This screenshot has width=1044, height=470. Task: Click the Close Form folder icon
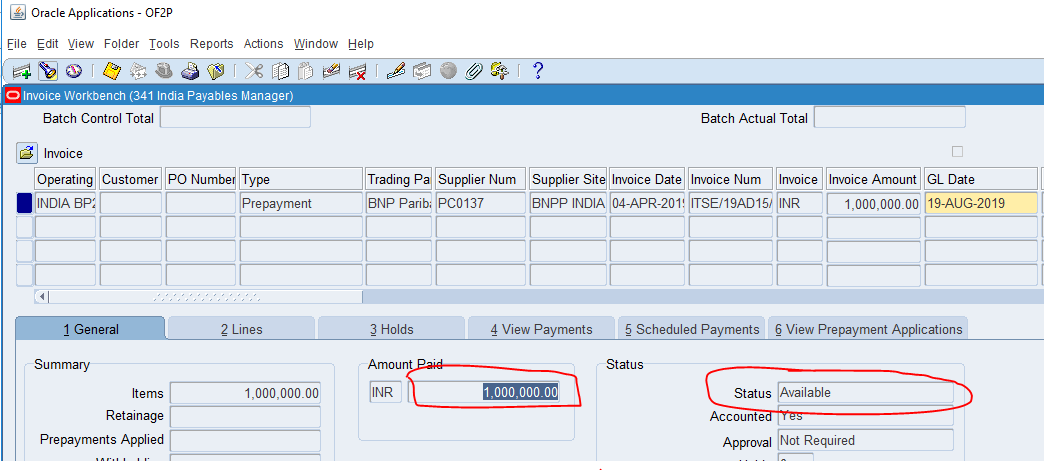coord(216,71)
